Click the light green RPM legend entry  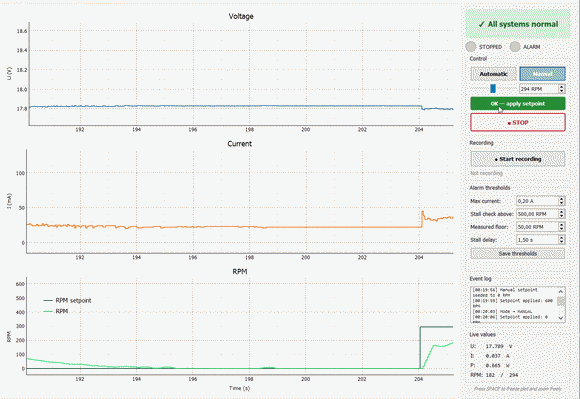coord(56,311)
